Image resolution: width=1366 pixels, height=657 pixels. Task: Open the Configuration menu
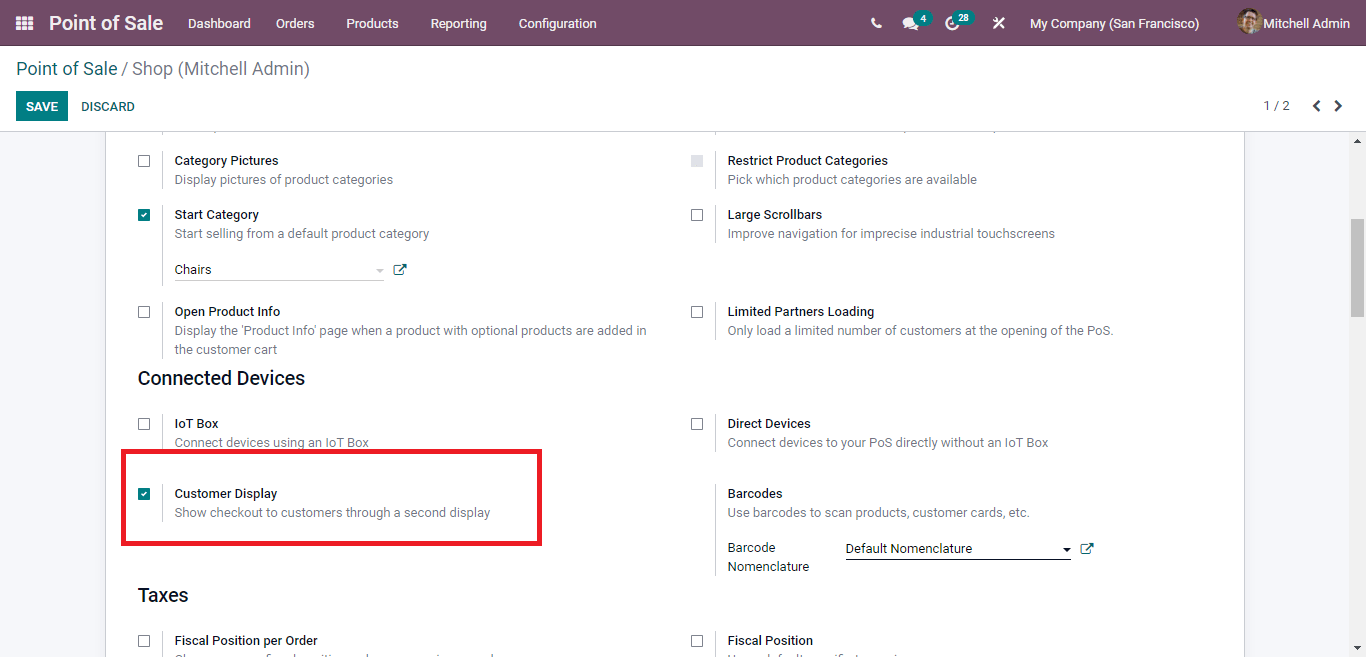tap(557, 23)
